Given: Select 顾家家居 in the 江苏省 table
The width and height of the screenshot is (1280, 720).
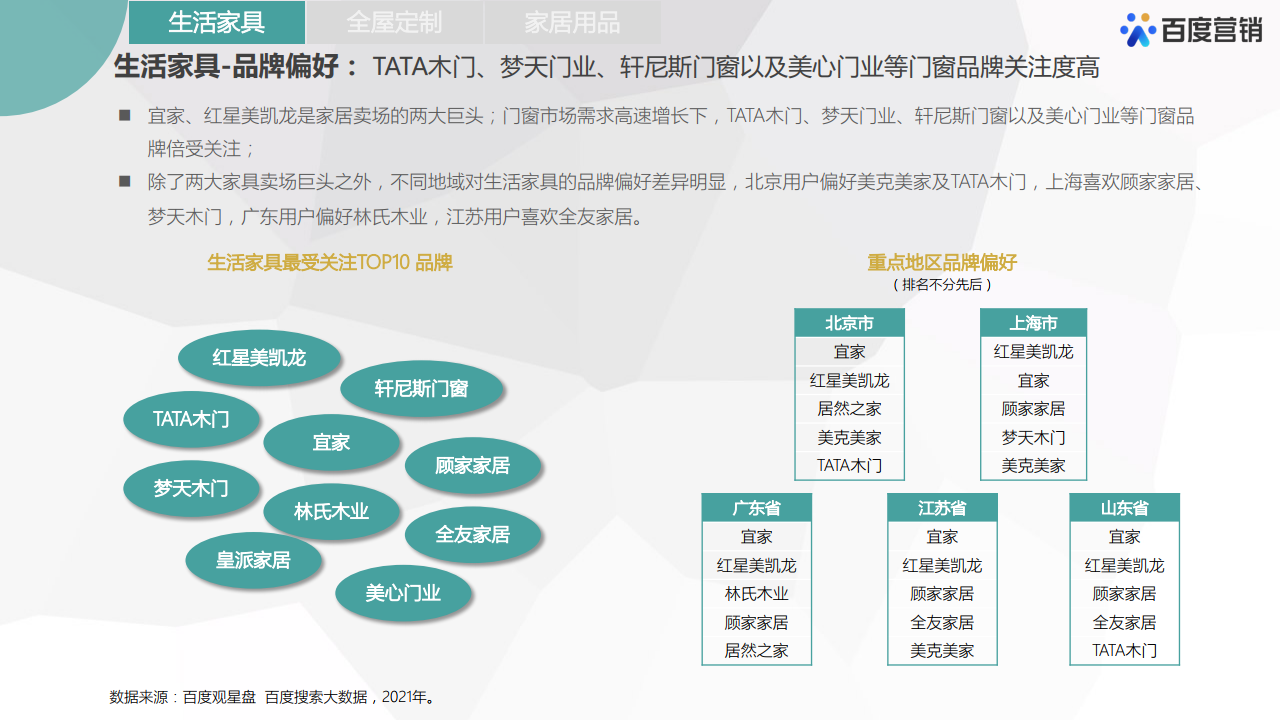Looking at the screenshot, I should [942, 593].
